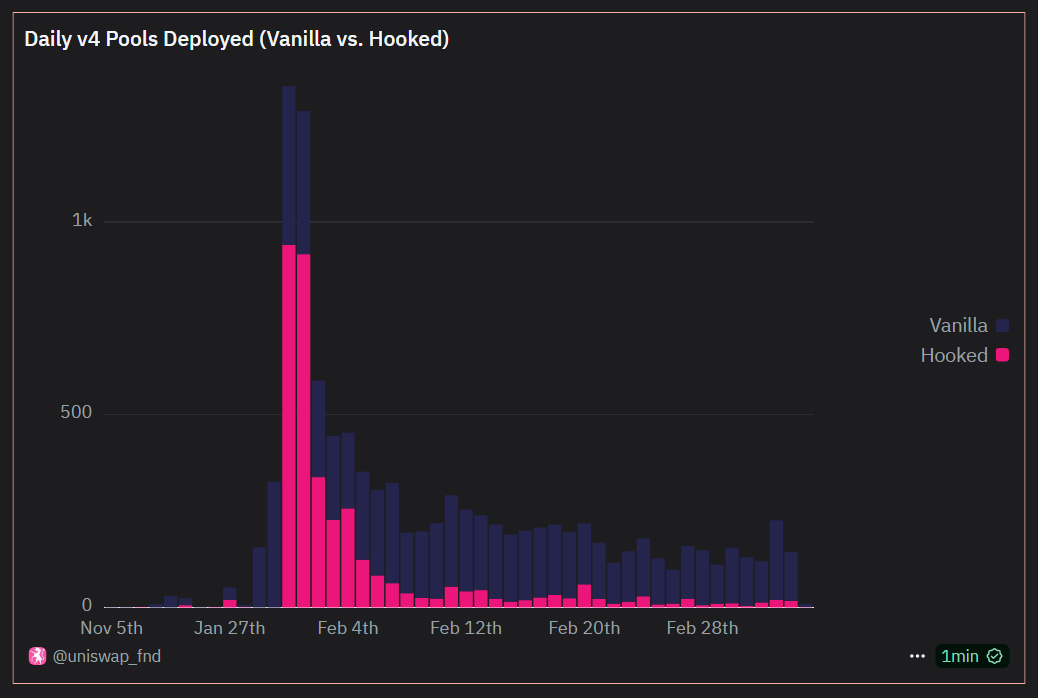The height and width of the screenshot is (698, 1038).
Task: Click the 500 y-axis label
Action: coord(76,412)
